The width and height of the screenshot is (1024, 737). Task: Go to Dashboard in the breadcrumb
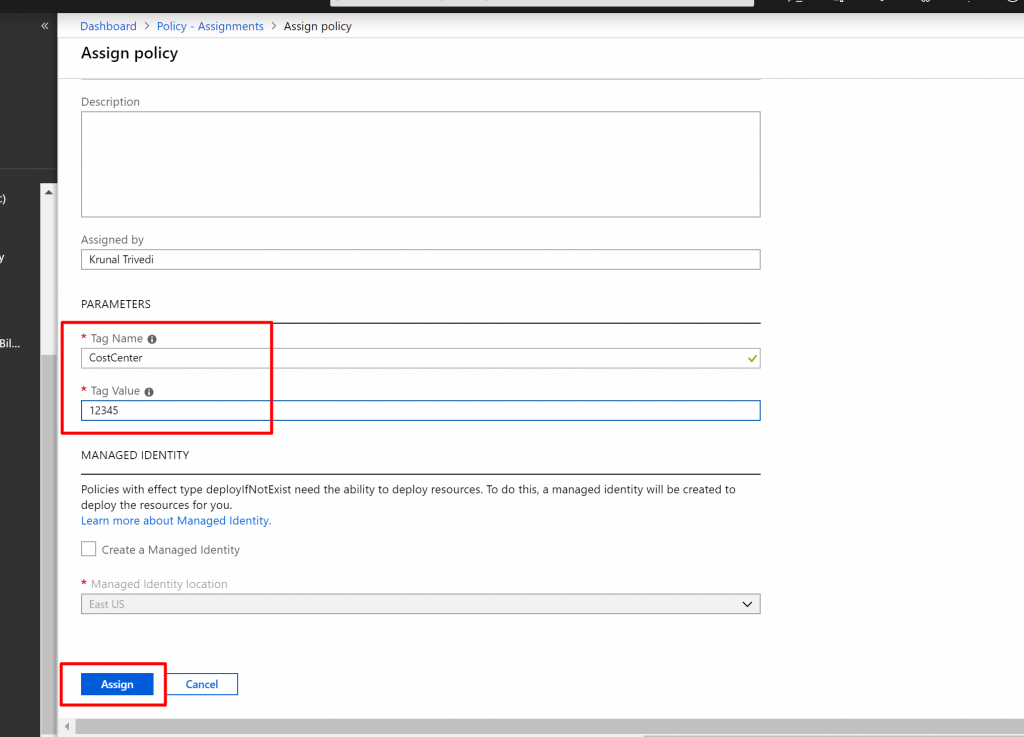pyautogui.click(x=108, y=26)
